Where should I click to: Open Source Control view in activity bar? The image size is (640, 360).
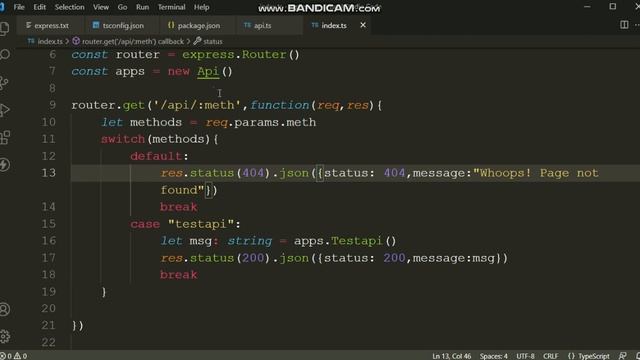click(x=4, y=82)
